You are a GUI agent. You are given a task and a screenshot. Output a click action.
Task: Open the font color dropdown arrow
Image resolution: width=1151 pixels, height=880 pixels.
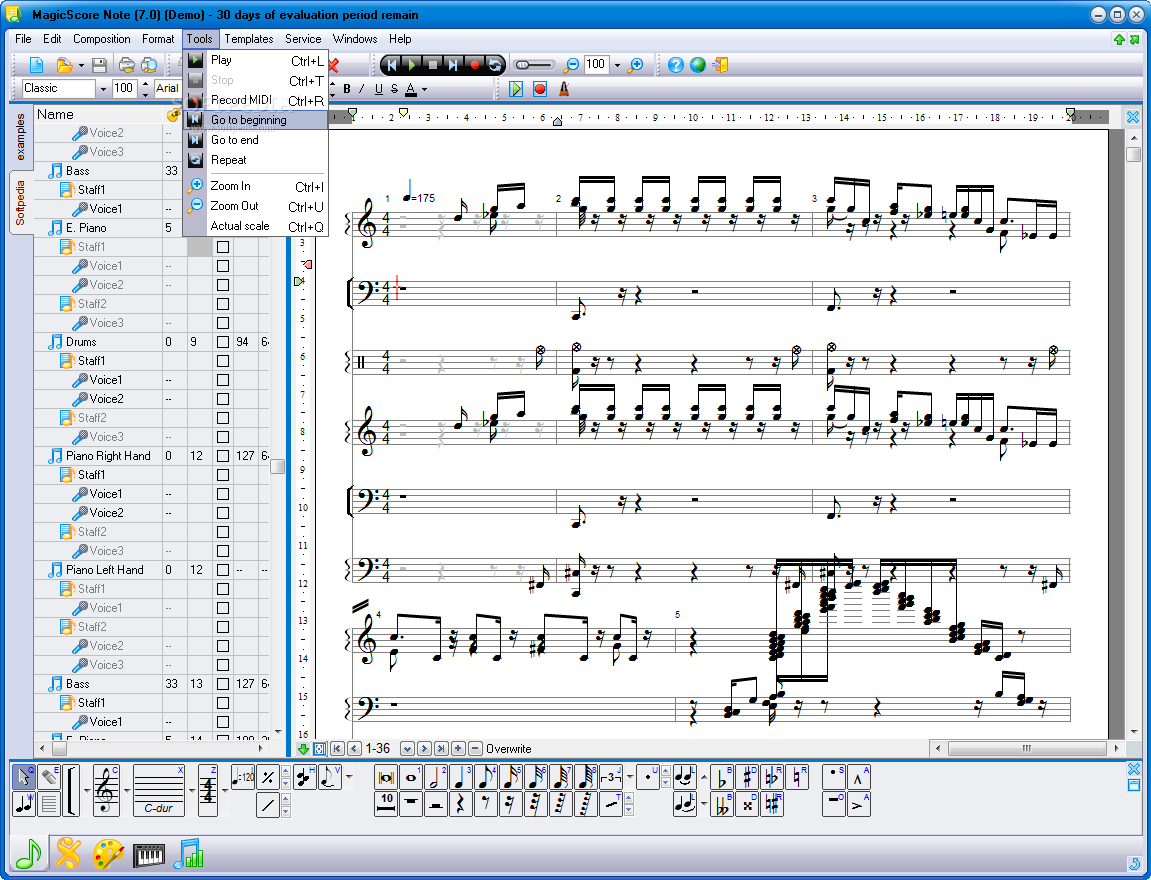point(424,89)
